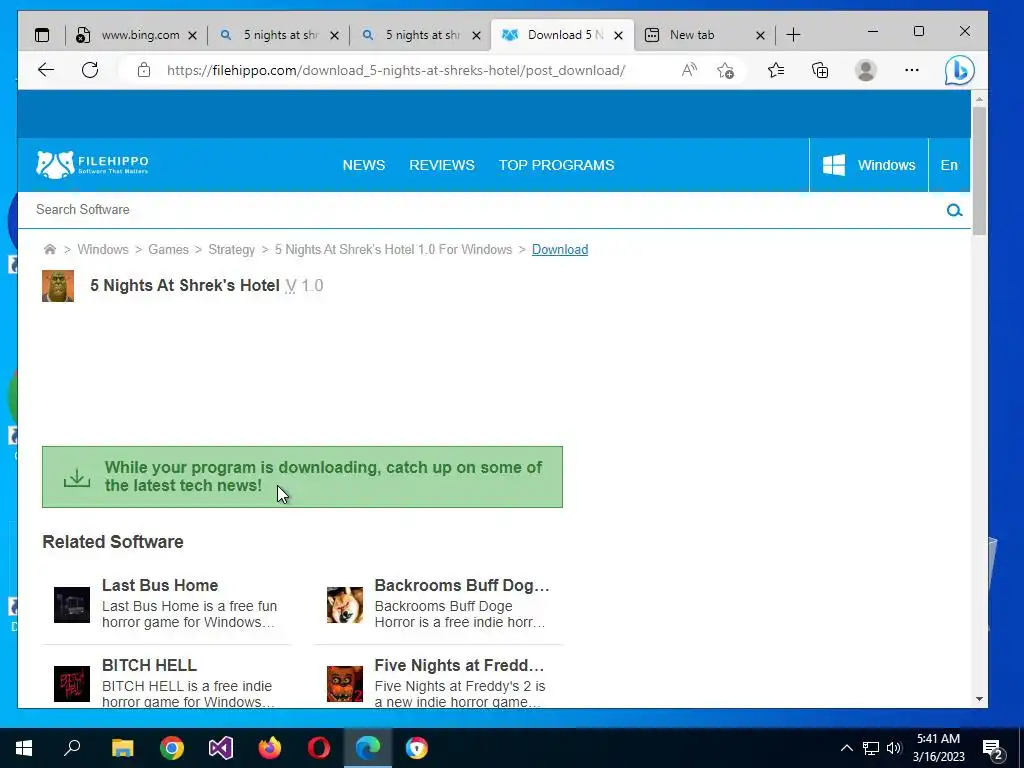Open the notification center icon

[x=993, y=750]
